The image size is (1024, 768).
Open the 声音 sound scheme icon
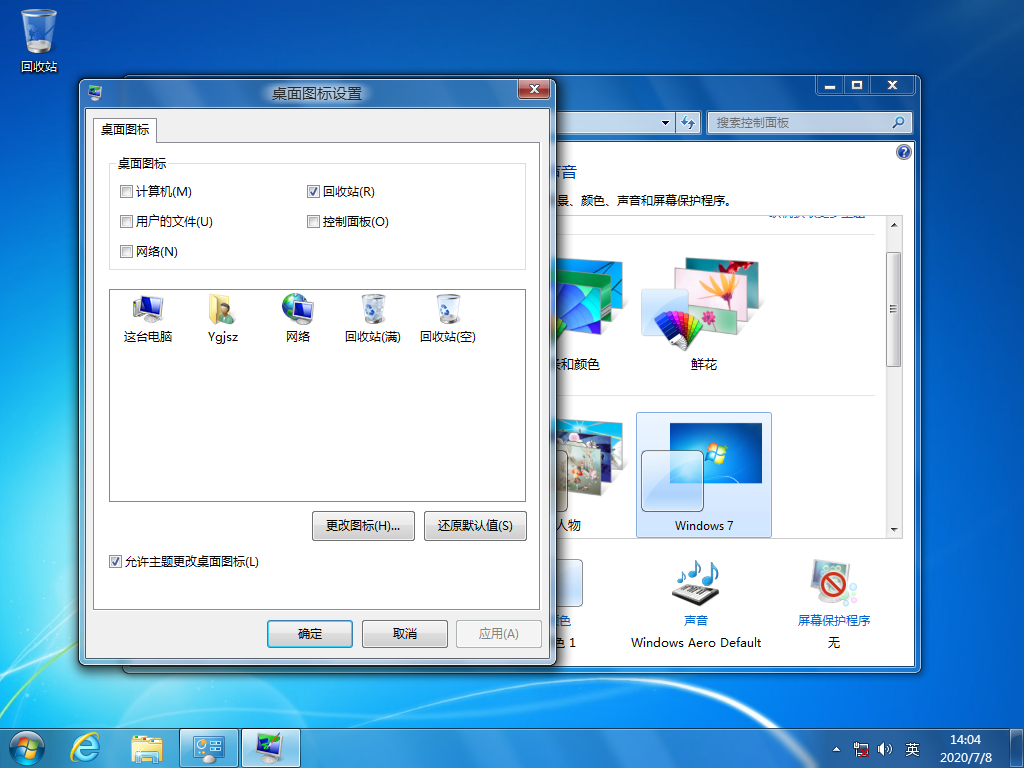pos(696,583)
